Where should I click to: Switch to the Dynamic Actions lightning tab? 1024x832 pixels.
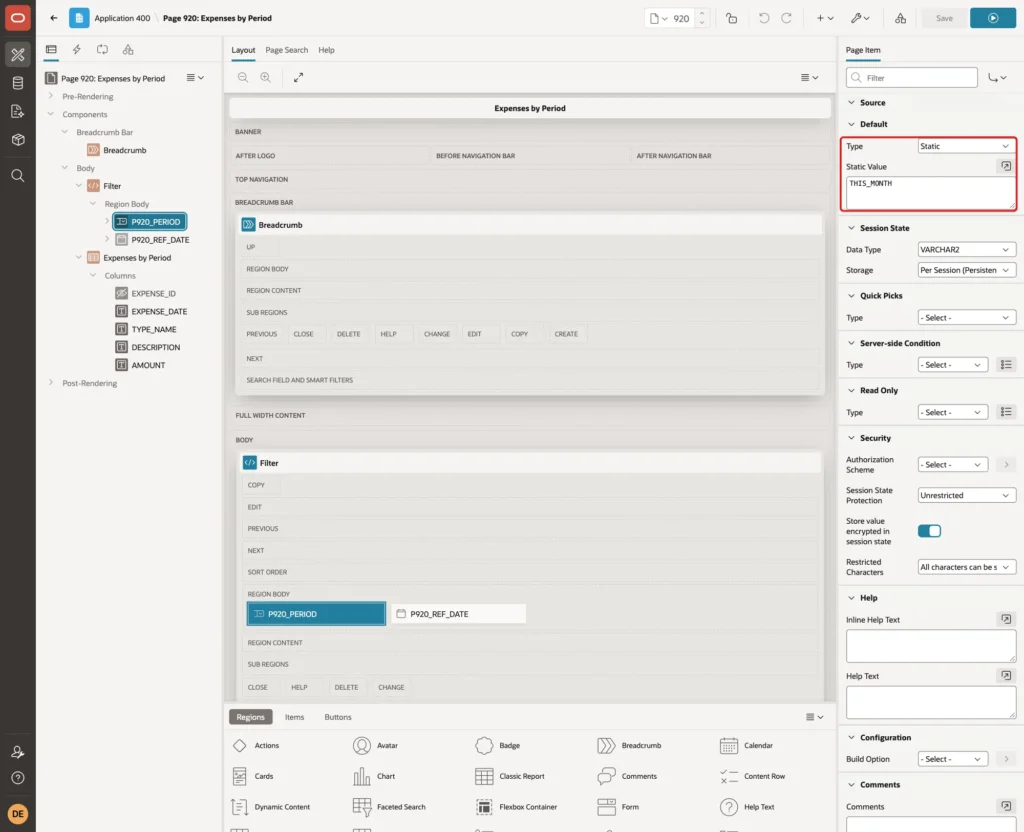coord(76,50)
